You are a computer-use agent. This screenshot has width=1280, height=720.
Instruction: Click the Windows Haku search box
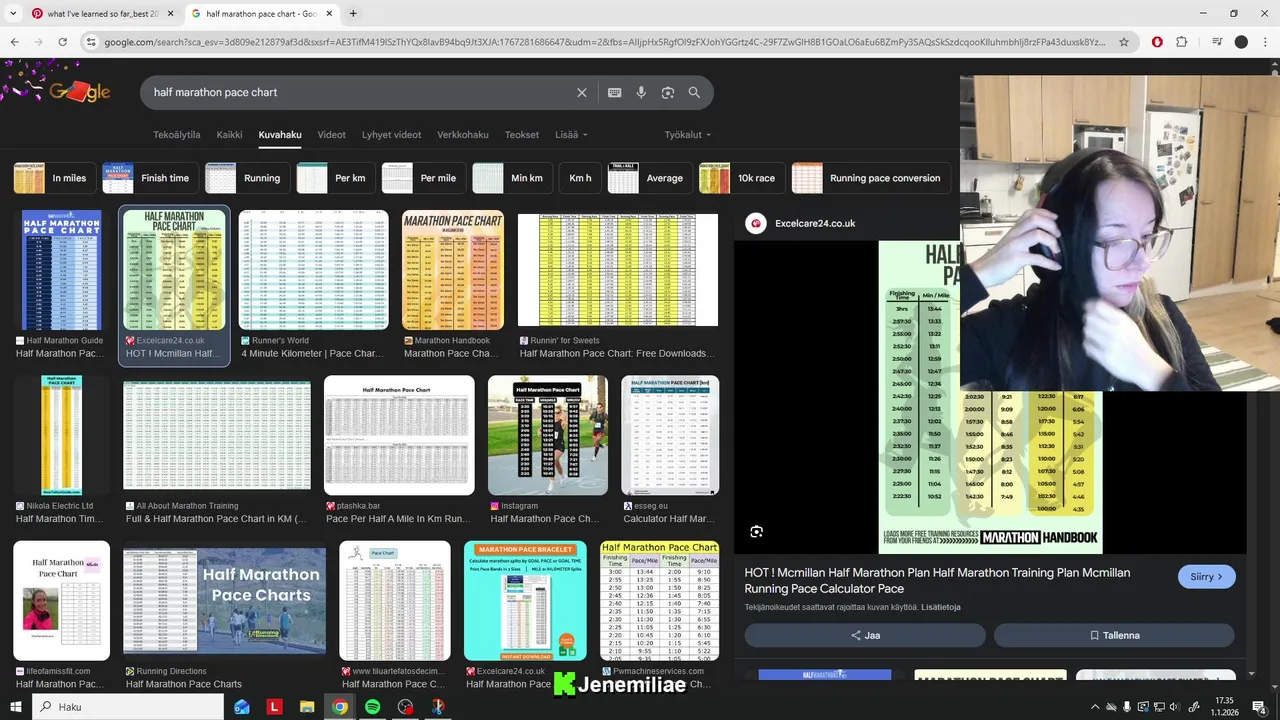pyautogui.click(x=128, y=707)
